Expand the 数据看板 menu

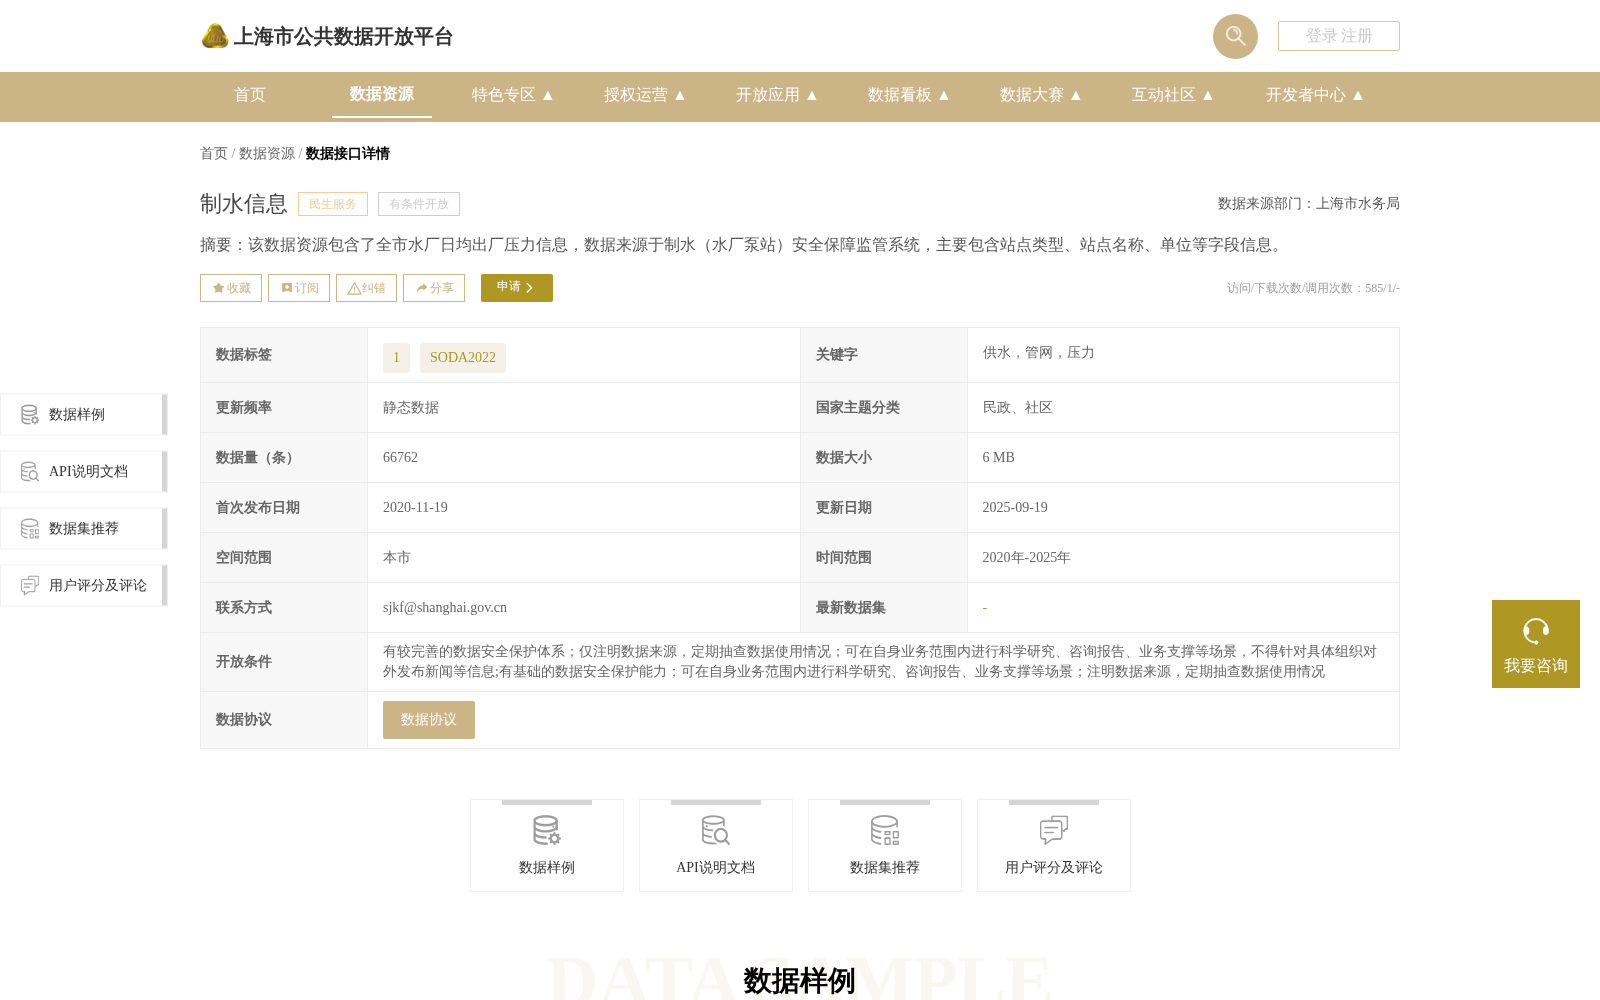(909, 95)
